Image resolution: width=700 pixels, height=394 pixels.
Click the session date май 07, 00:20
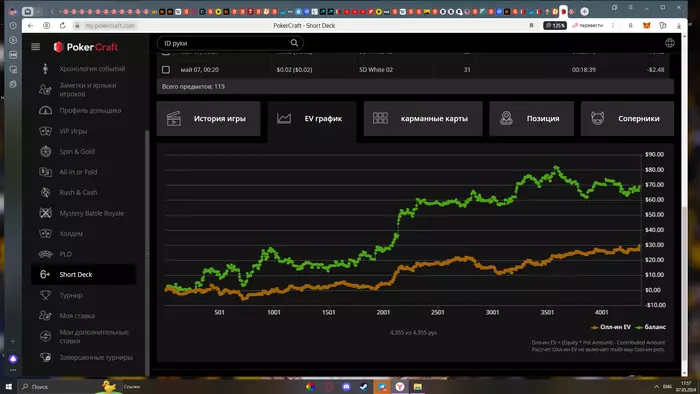(x=200, y=70)
